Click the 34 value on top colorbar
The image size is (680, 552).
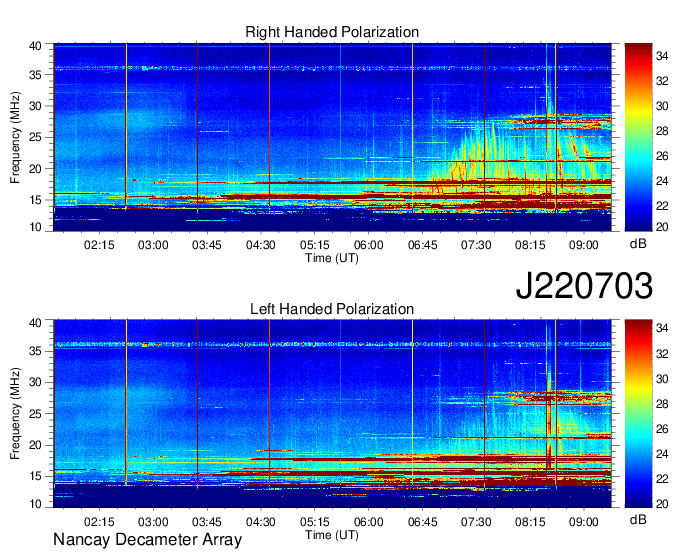[662, 56]
